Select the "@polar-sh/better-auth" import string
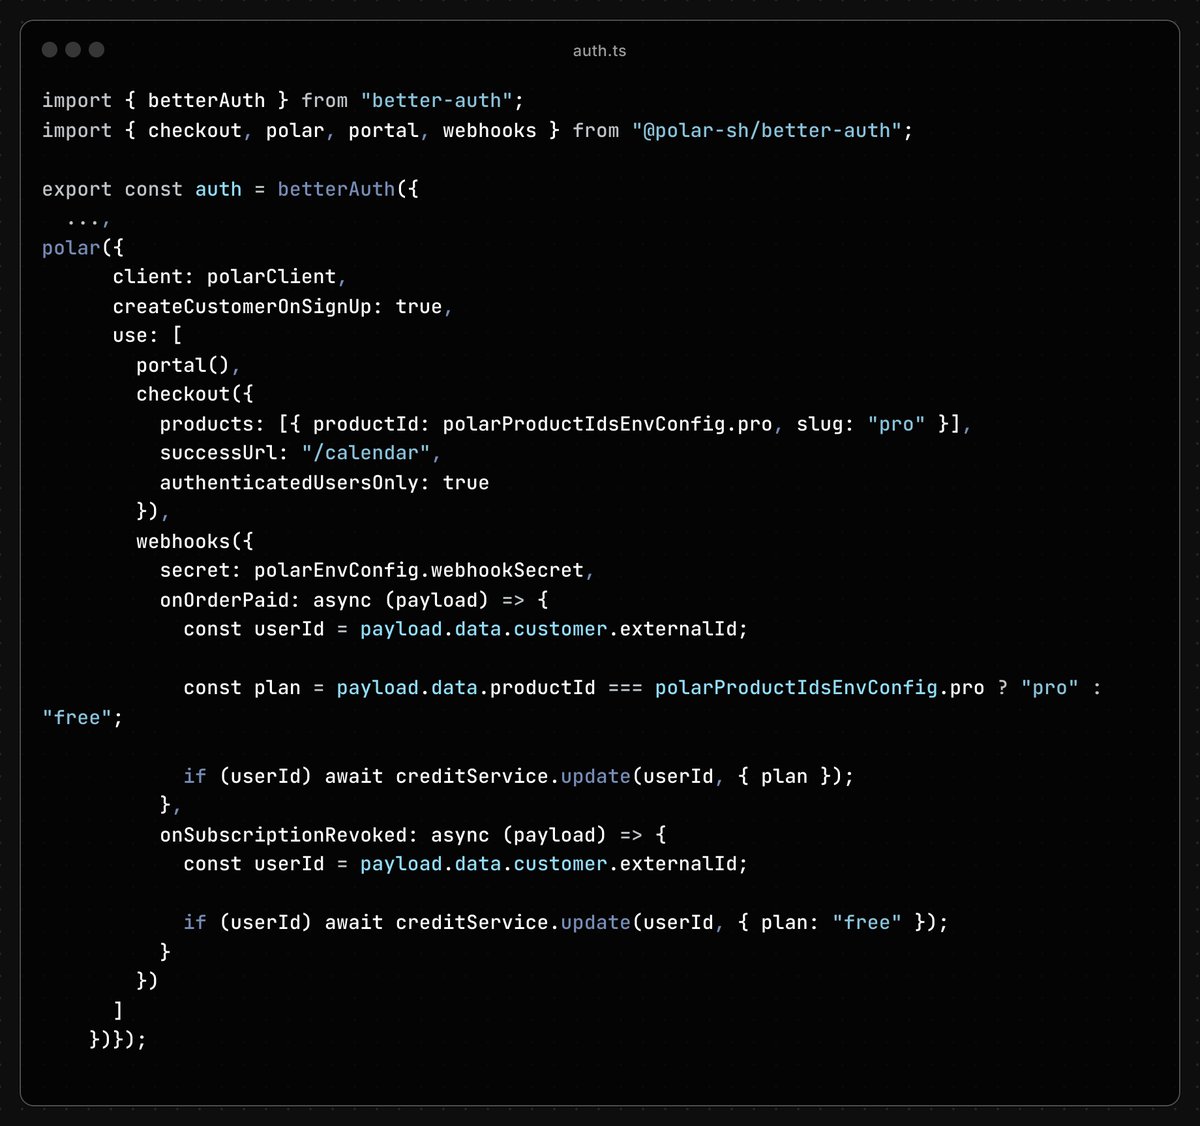 pyautogui.click(x=767, y=130)
